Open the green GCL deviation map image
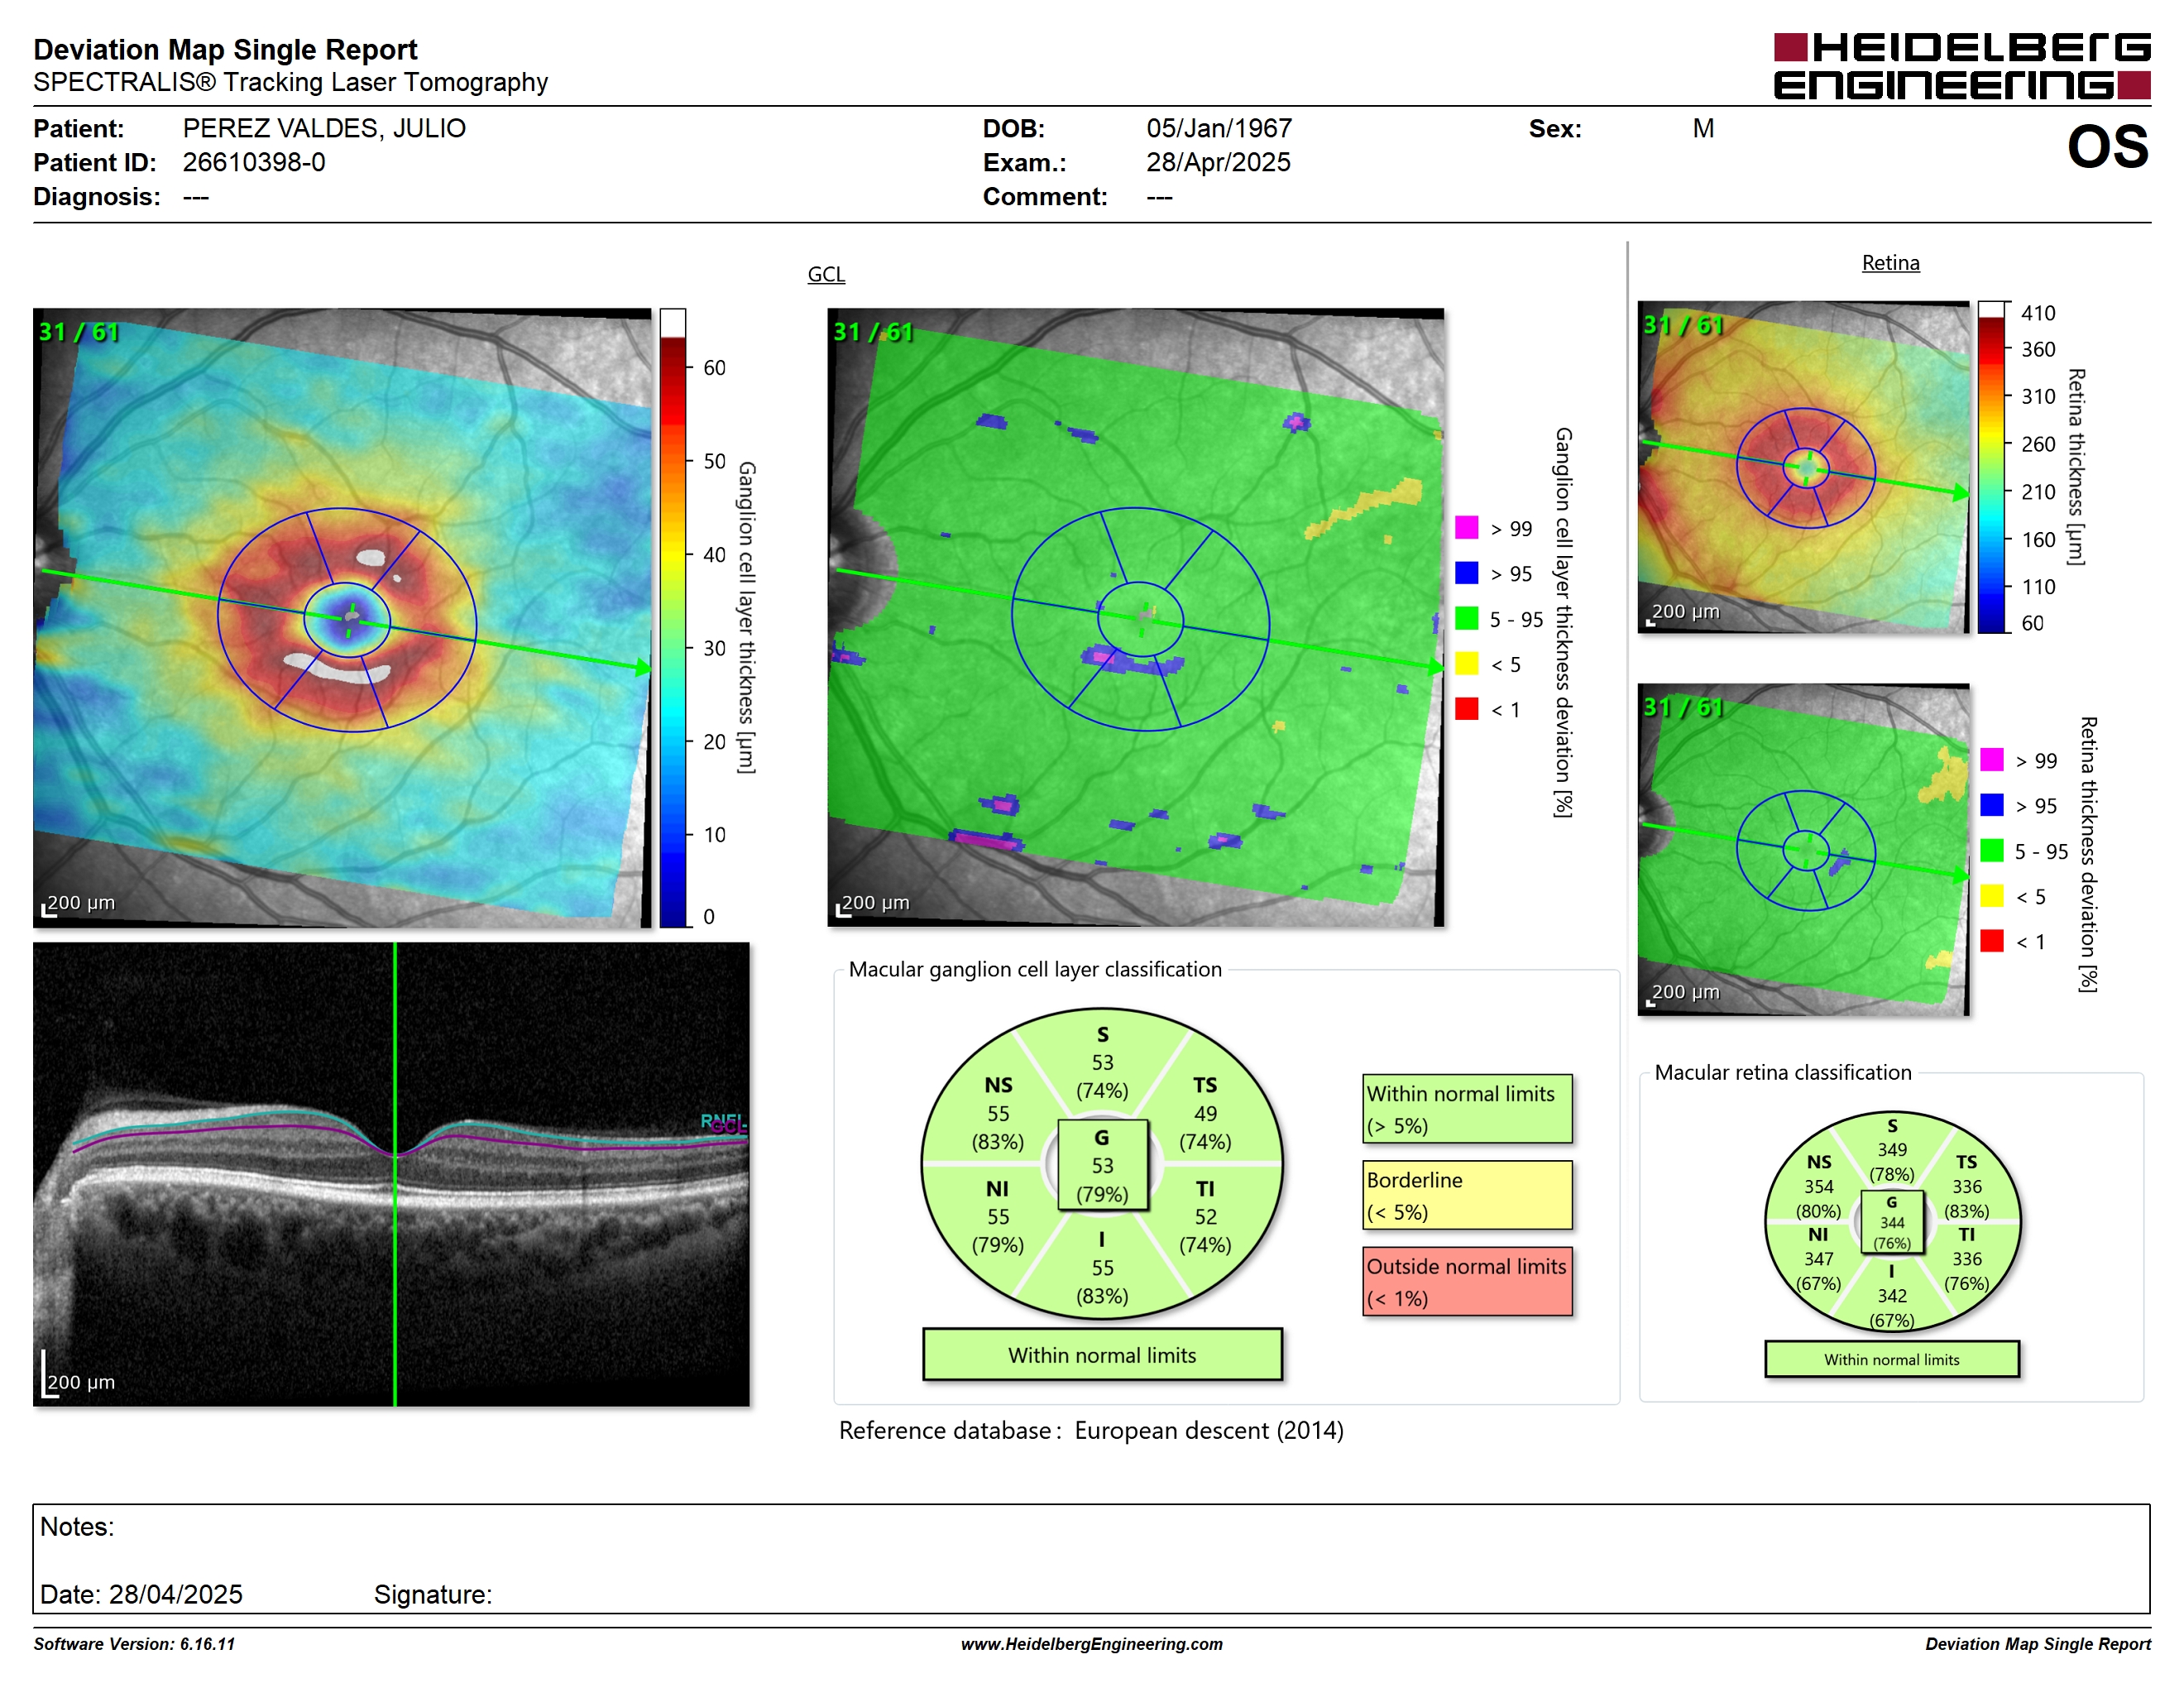 pyautogui.click(x=1135, y=617)
